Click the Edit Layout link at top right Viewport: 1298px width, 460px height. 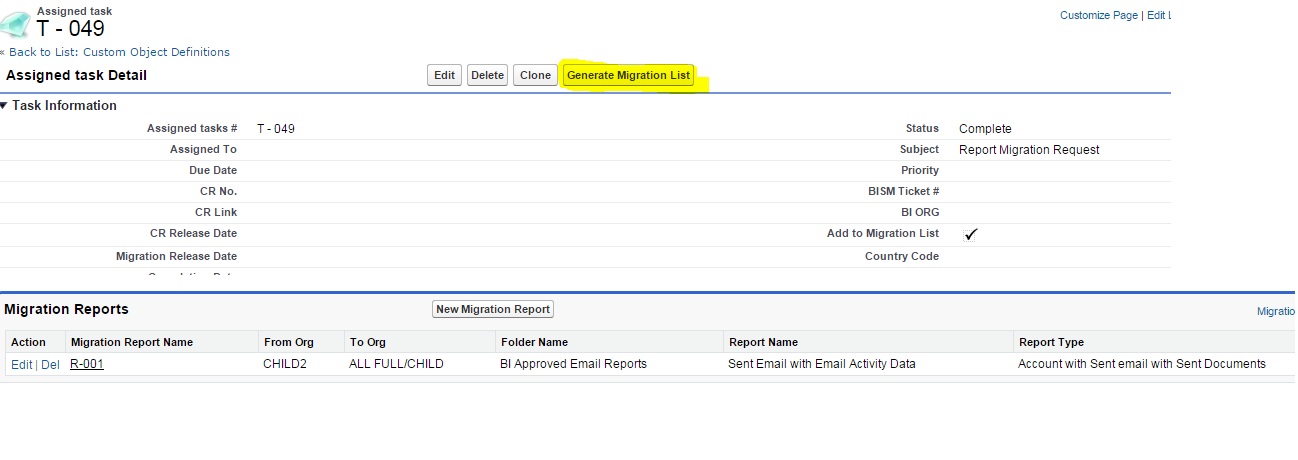coord(1158,15)
